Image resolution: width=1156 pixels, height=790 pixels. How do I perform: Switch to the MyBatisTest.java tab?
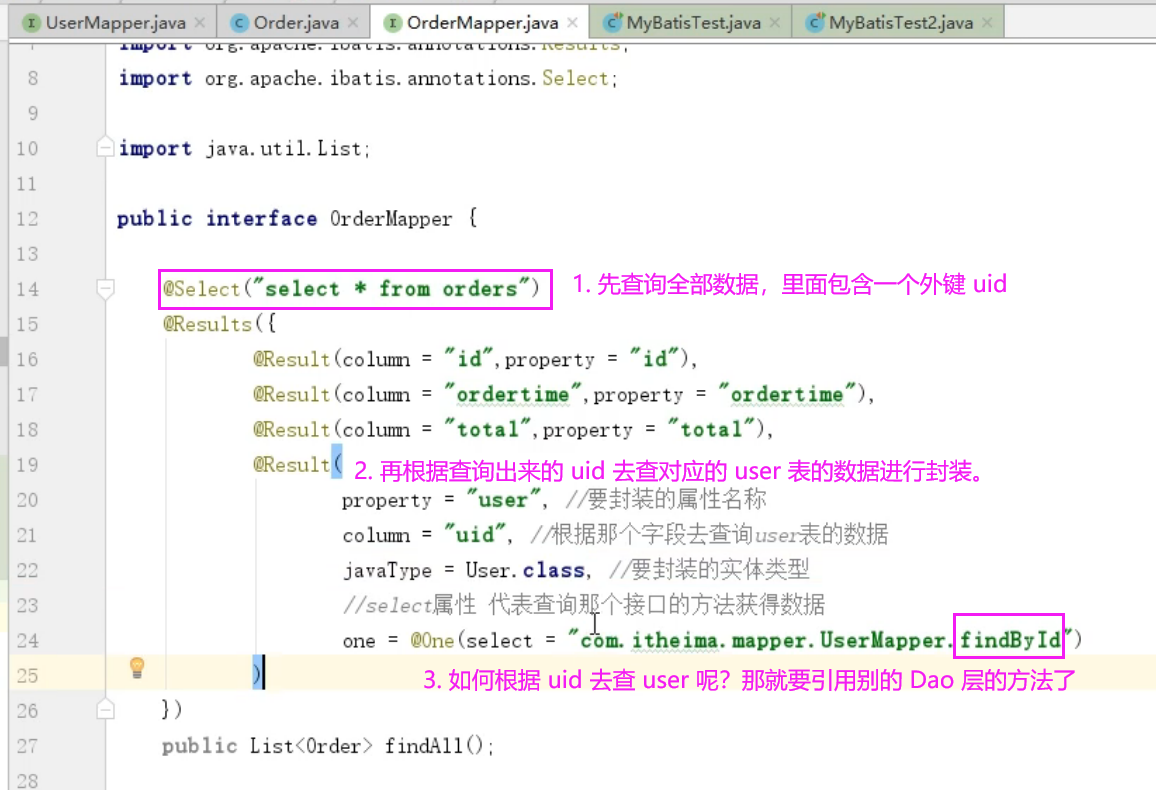point(693,23)
